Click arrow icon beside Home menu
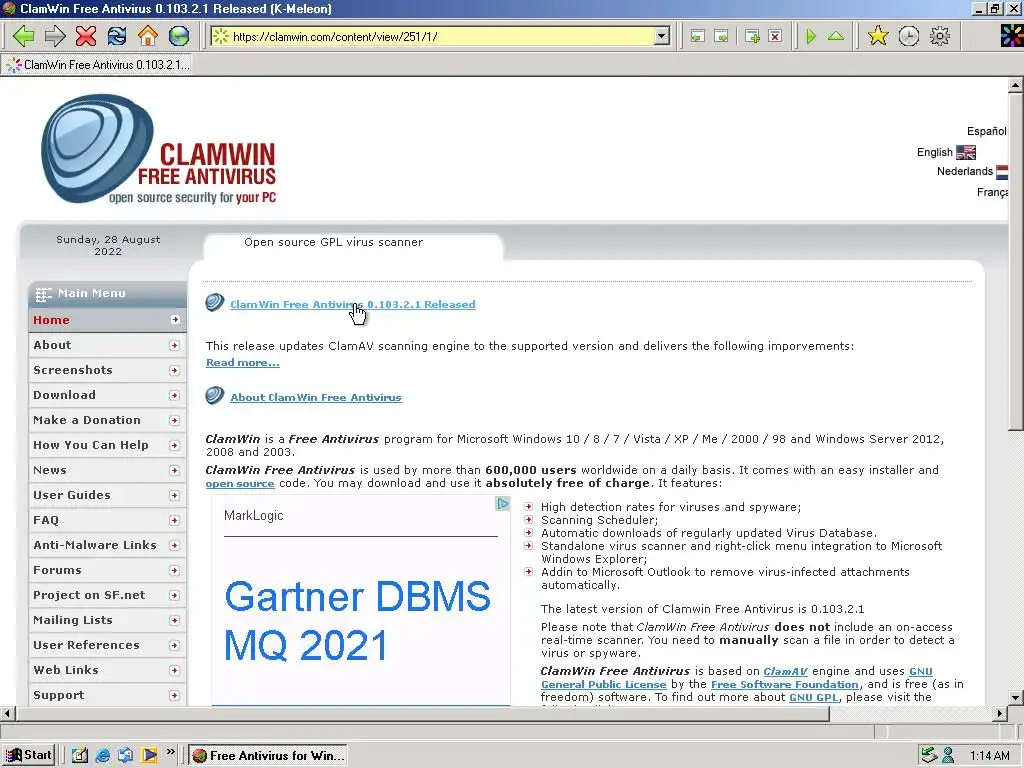Viewport: 1024px width, 768px height. point(175,319)
